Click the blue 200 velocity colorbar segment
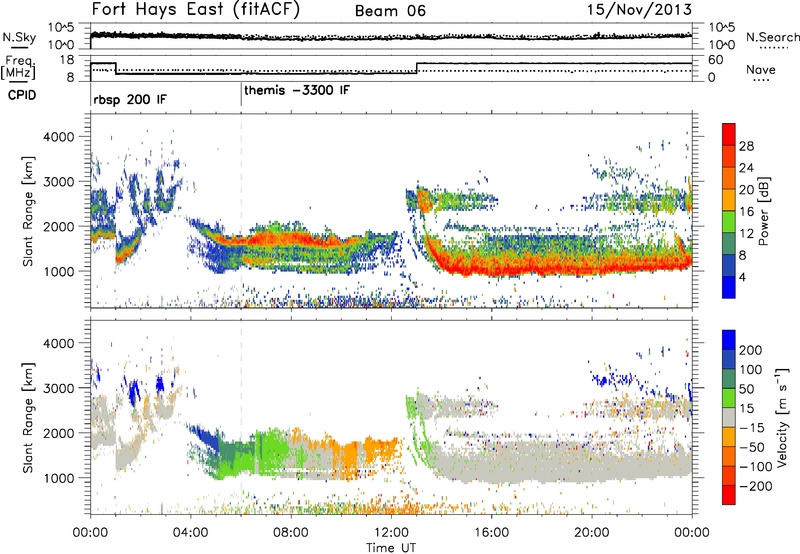Image resolution: width=800 pixels, height=554 pixels. point(729,340)
